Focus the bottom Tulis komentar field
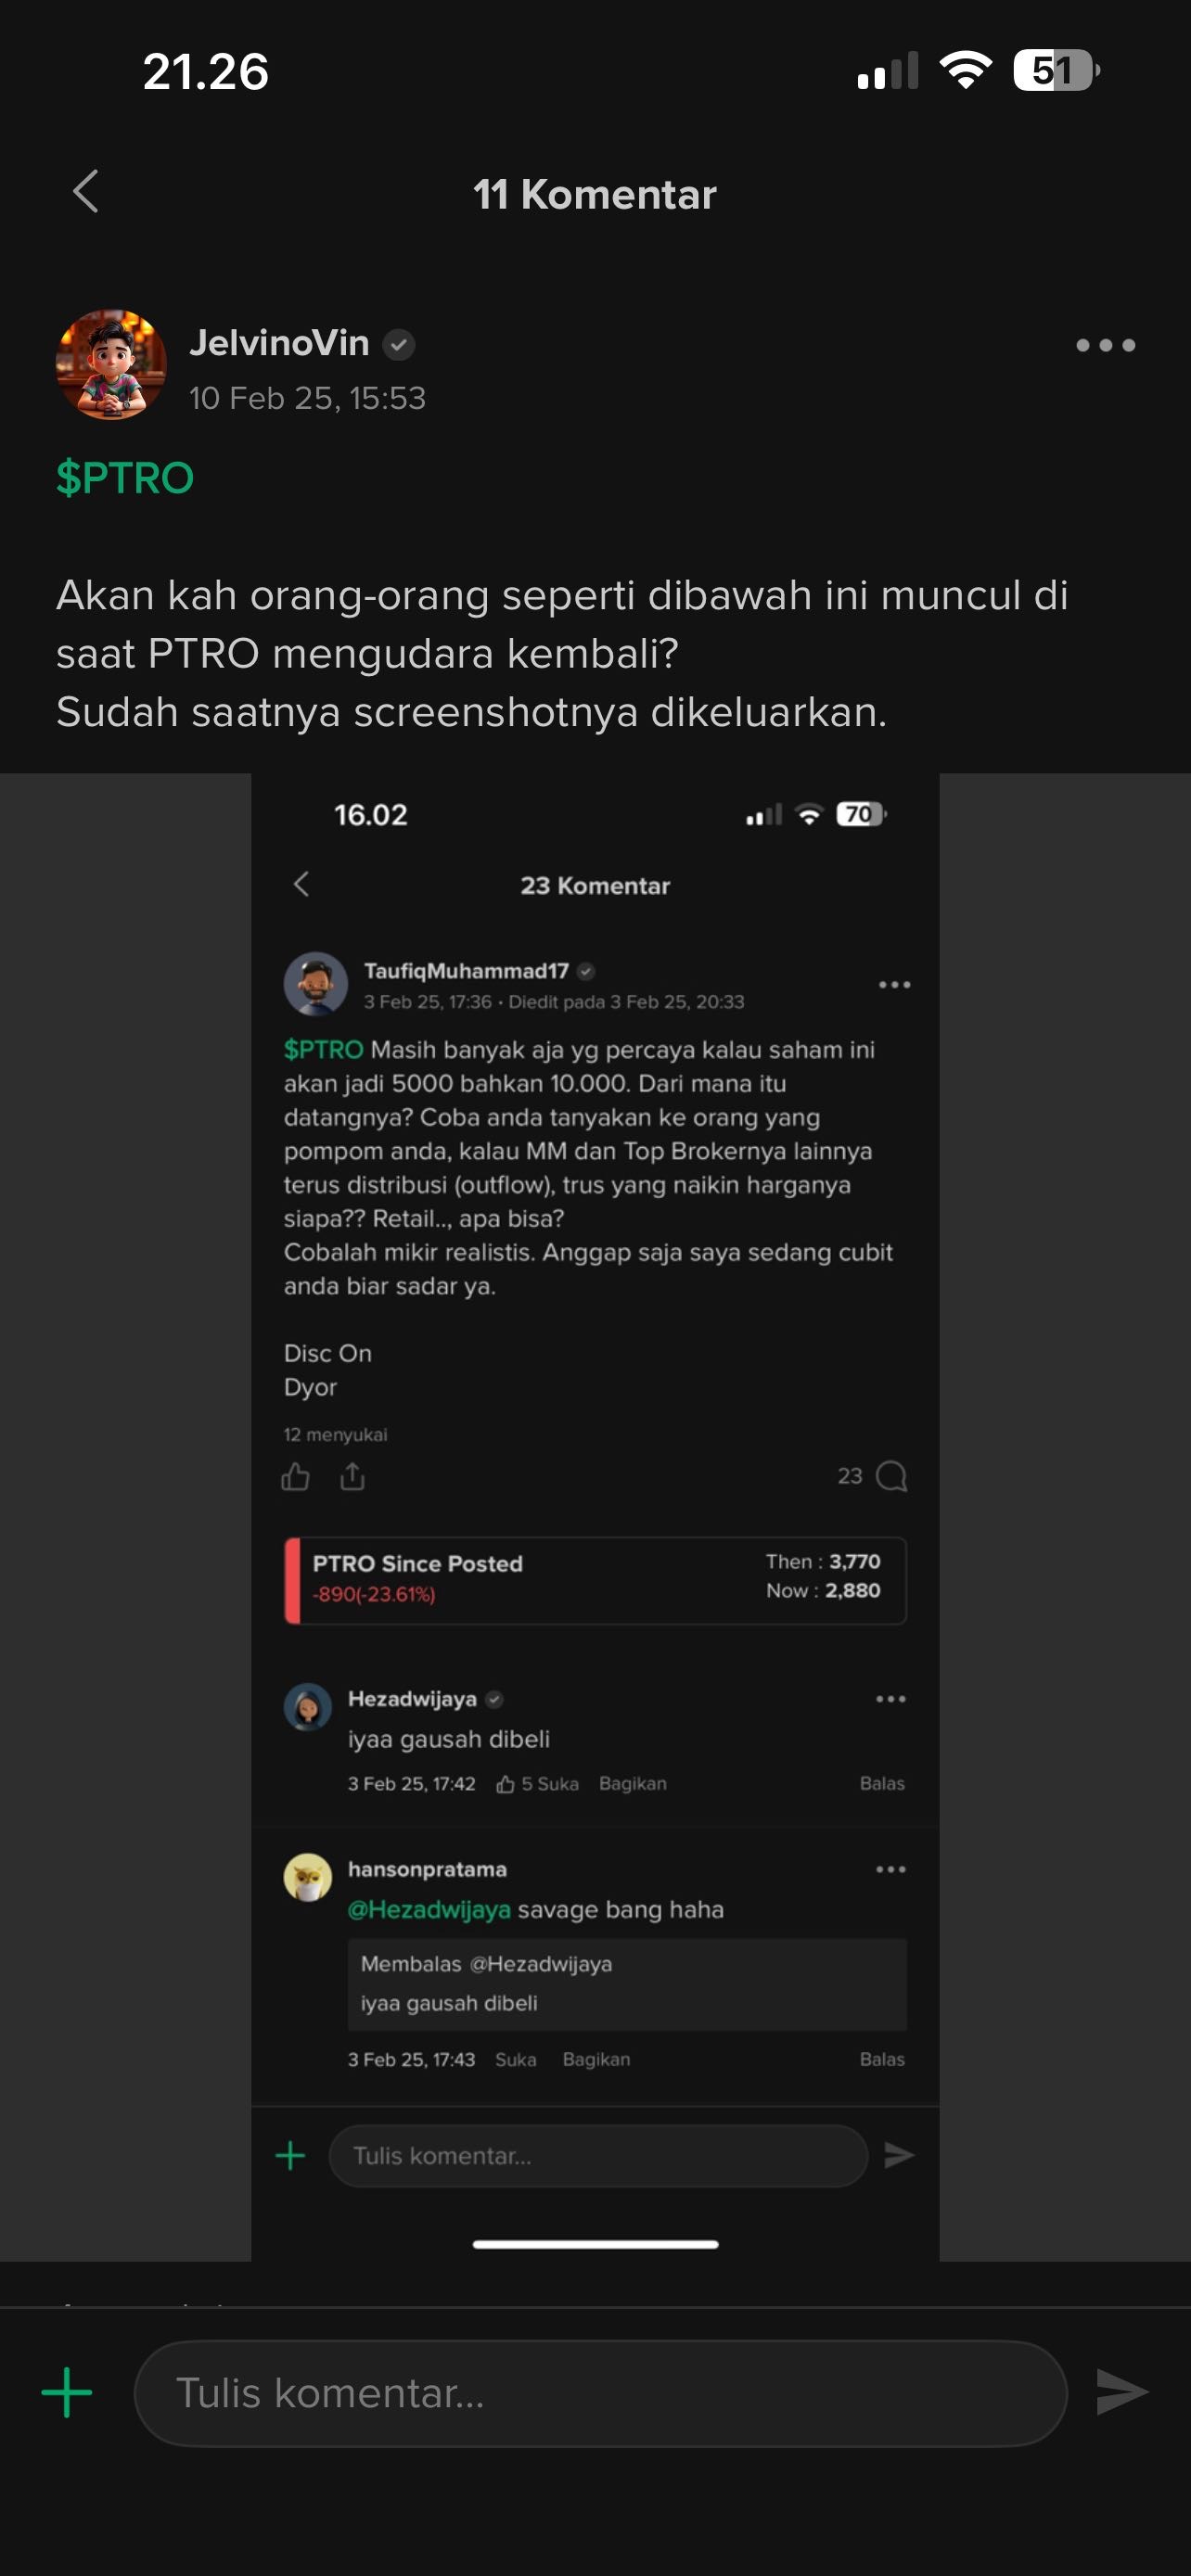Image resolution: width=1191 pixels, height=2576 pixels. coord(600,2393)
